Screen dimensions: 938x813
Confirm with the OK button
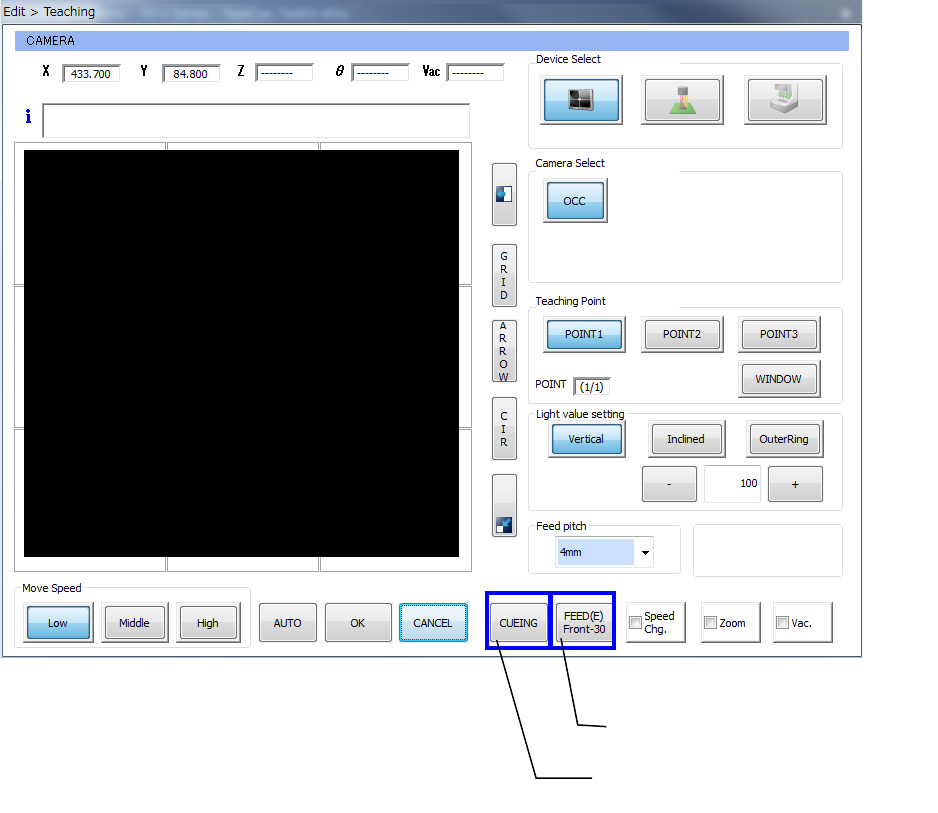(358, 623)
